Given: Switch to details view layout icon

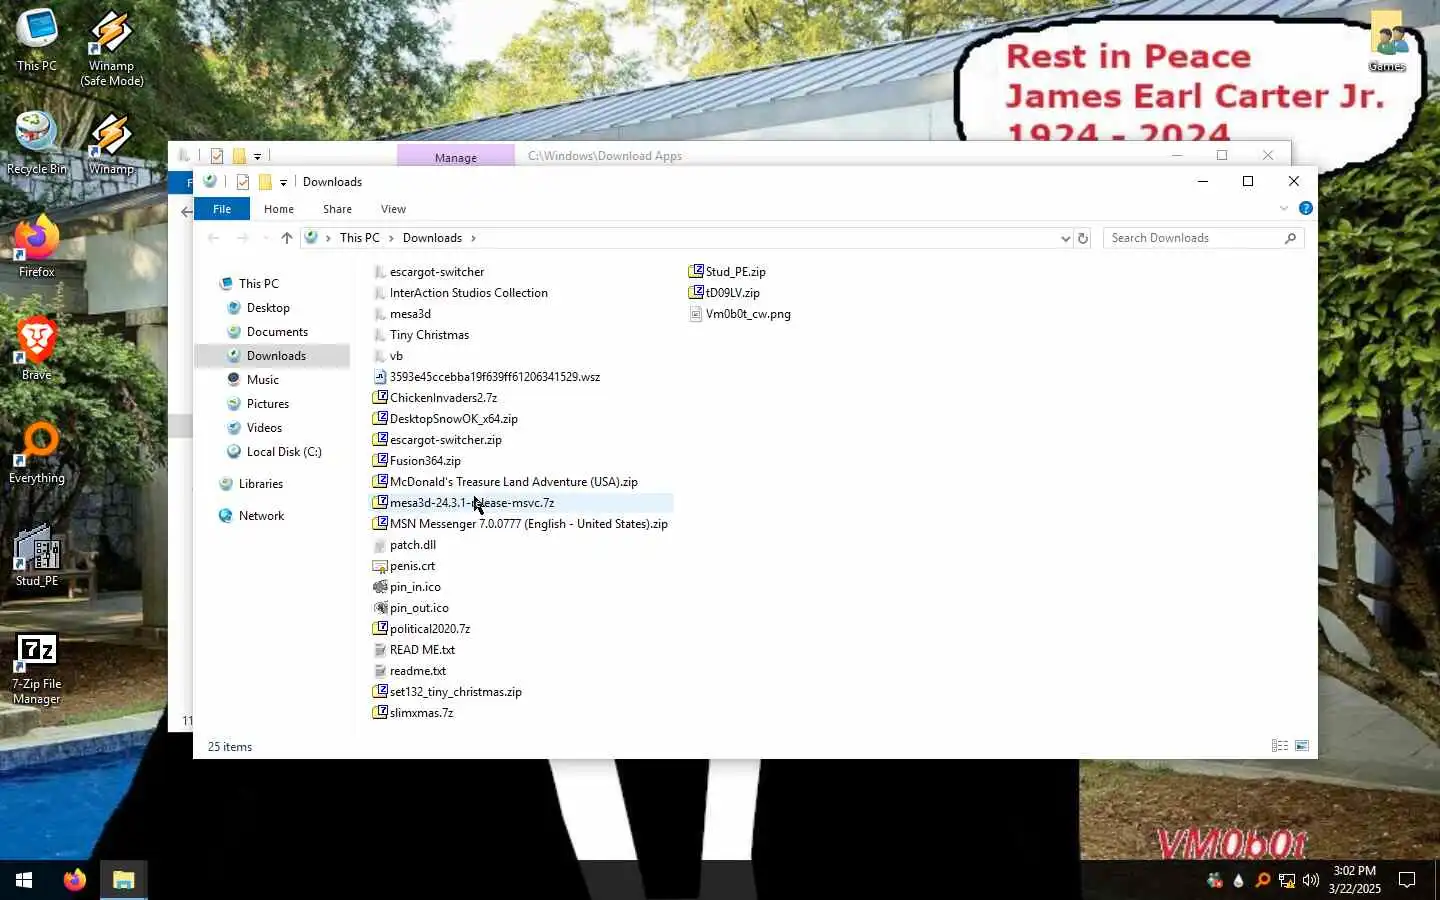Looking at the screenshot, I should tap(1280, 746).
